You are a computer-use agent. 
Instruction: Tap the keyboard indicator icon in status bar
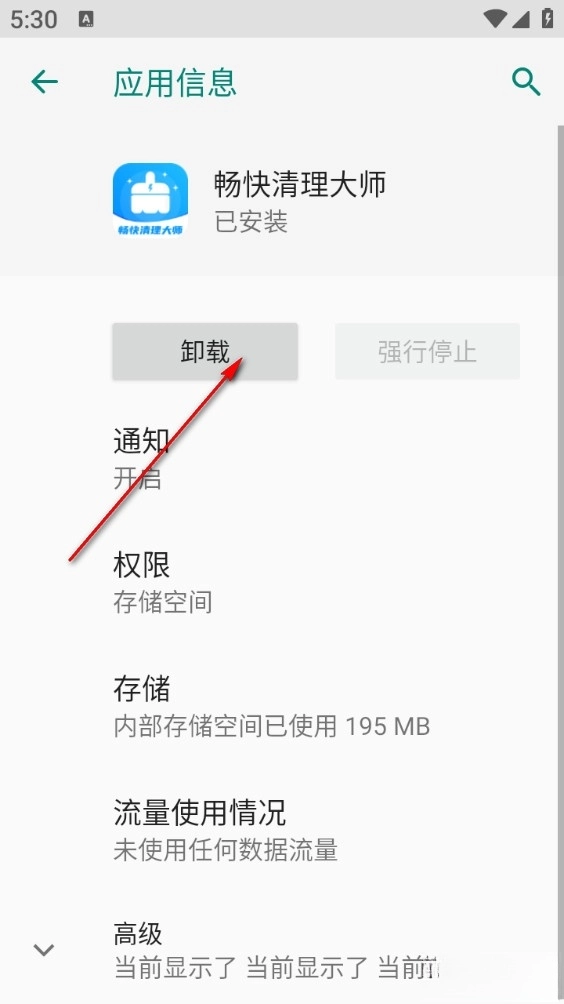(86, 19)
